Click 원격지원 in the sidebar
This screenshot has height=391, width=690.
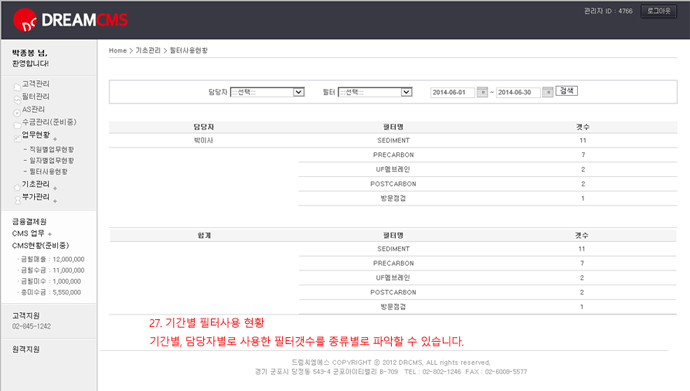point(26,349)
